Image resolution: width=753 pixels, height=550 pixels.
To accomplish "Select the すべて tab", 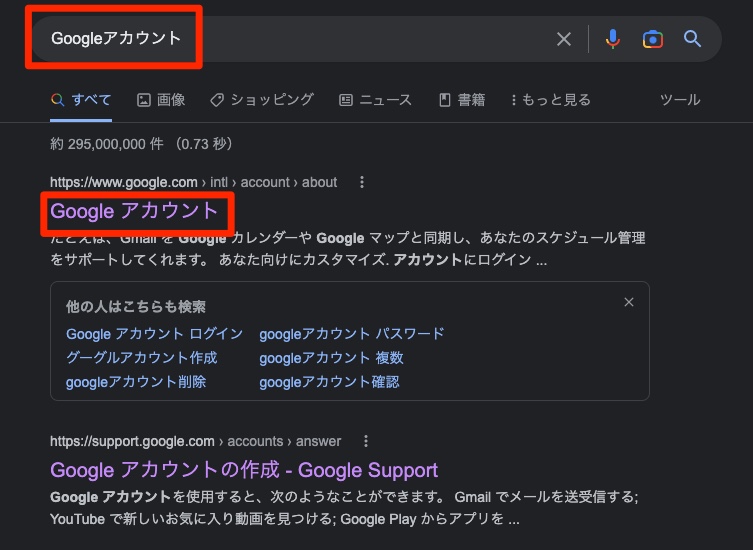I will coord(81,100).
